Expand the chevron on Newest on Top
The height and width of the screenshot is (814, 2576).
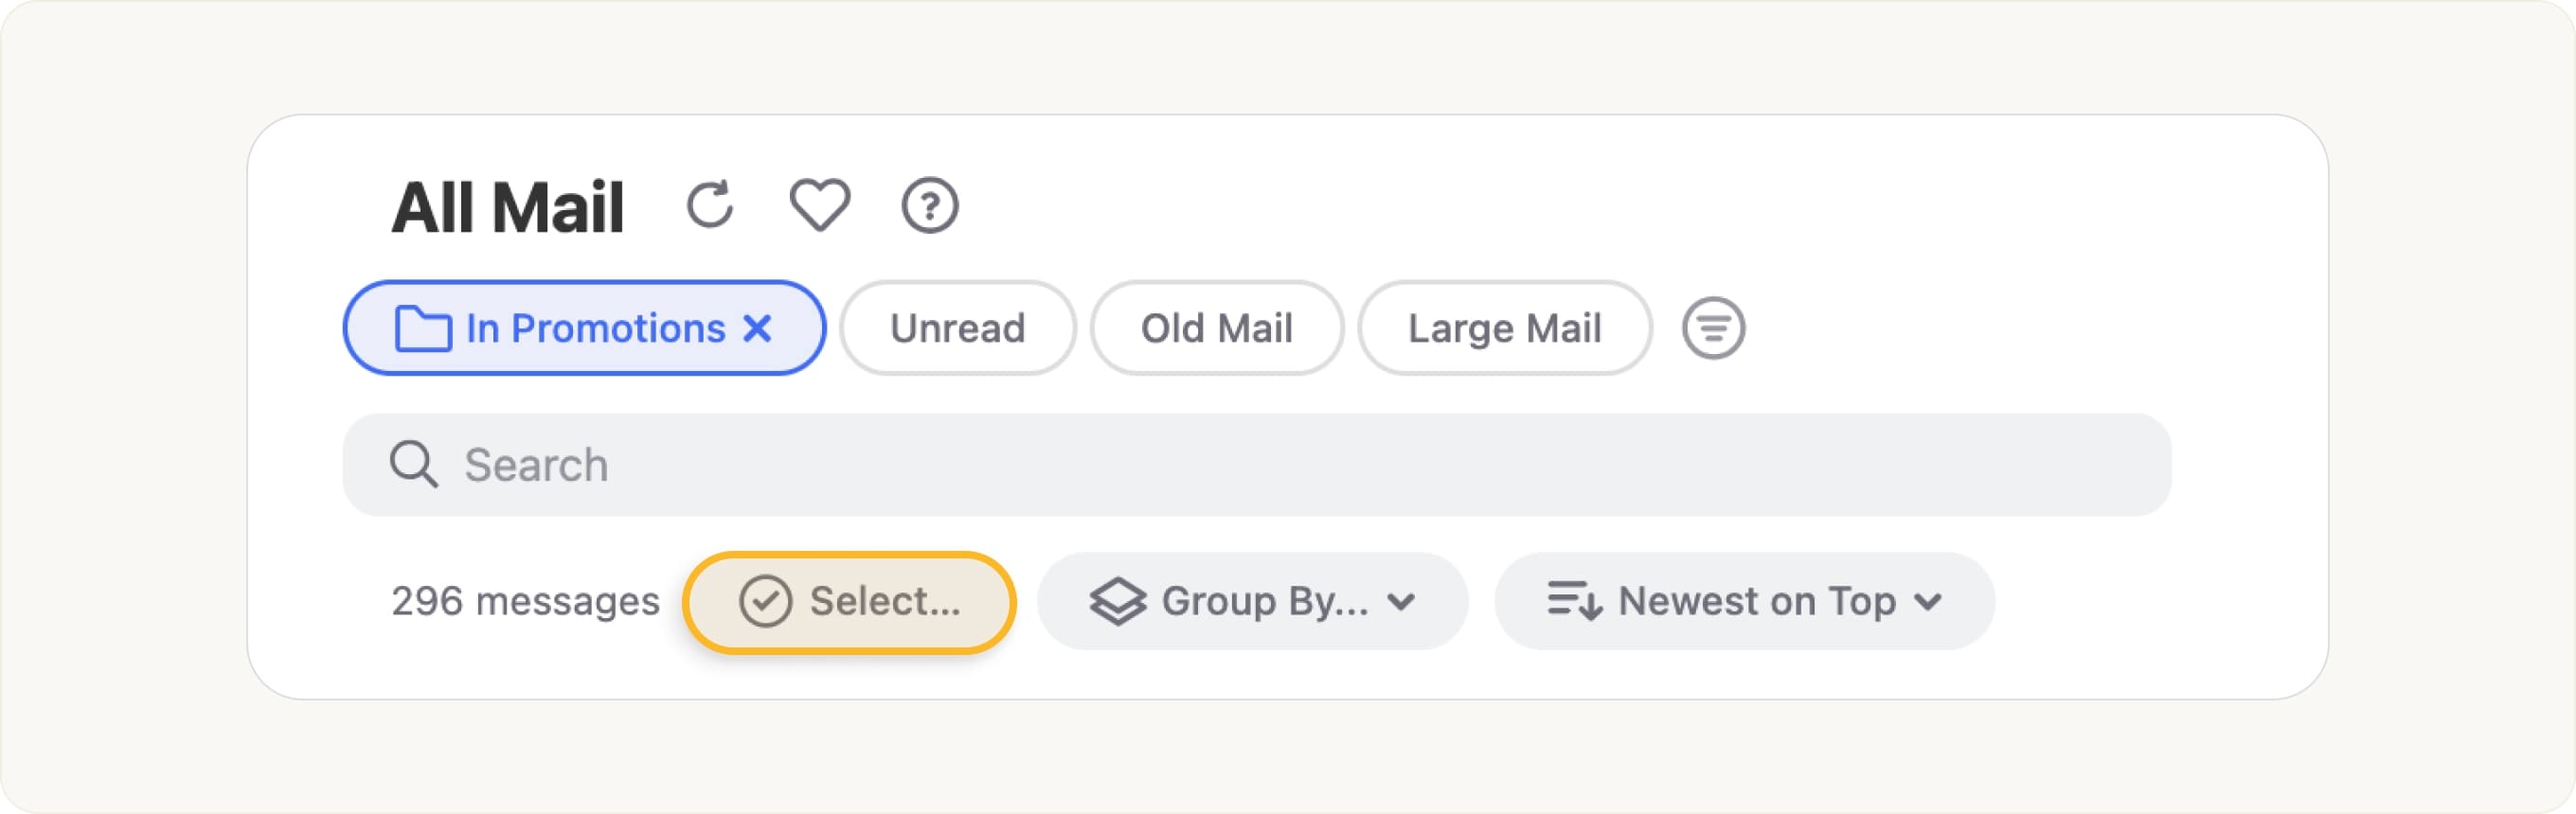[1929, 602]
